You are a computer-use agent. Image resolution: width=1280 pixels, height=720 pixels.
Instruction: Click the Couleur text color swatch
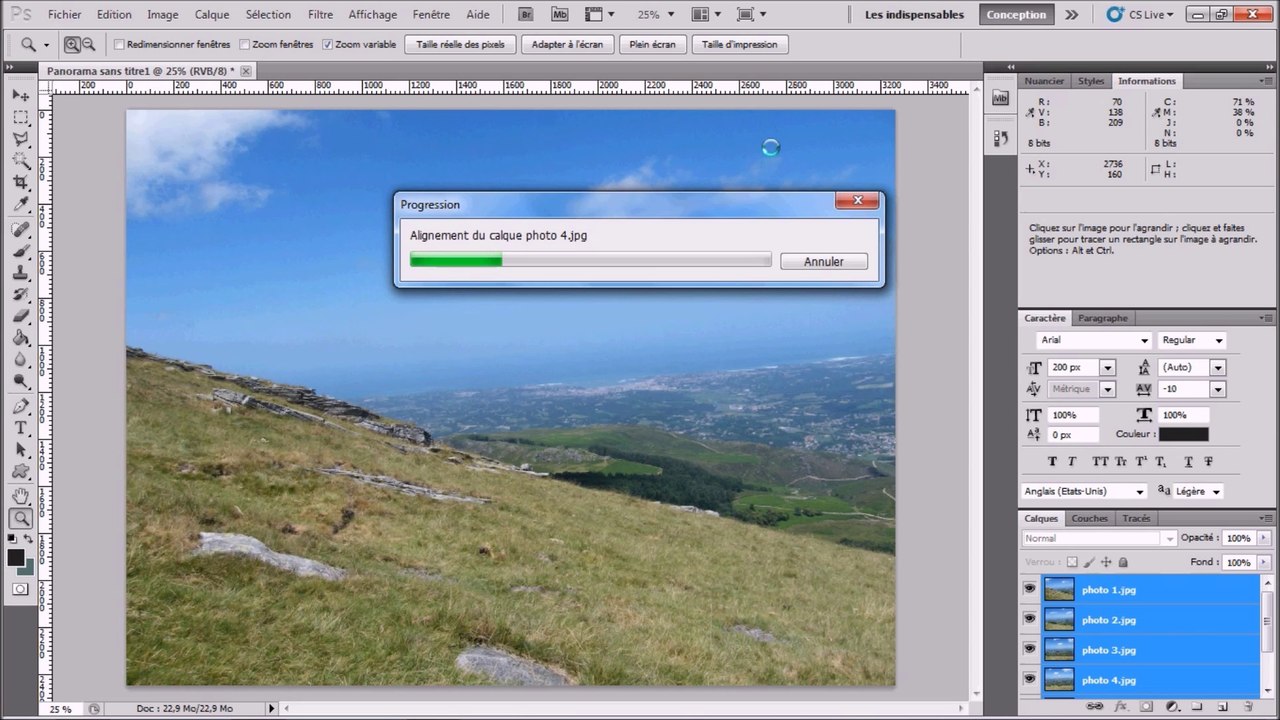pos(1184,435)
